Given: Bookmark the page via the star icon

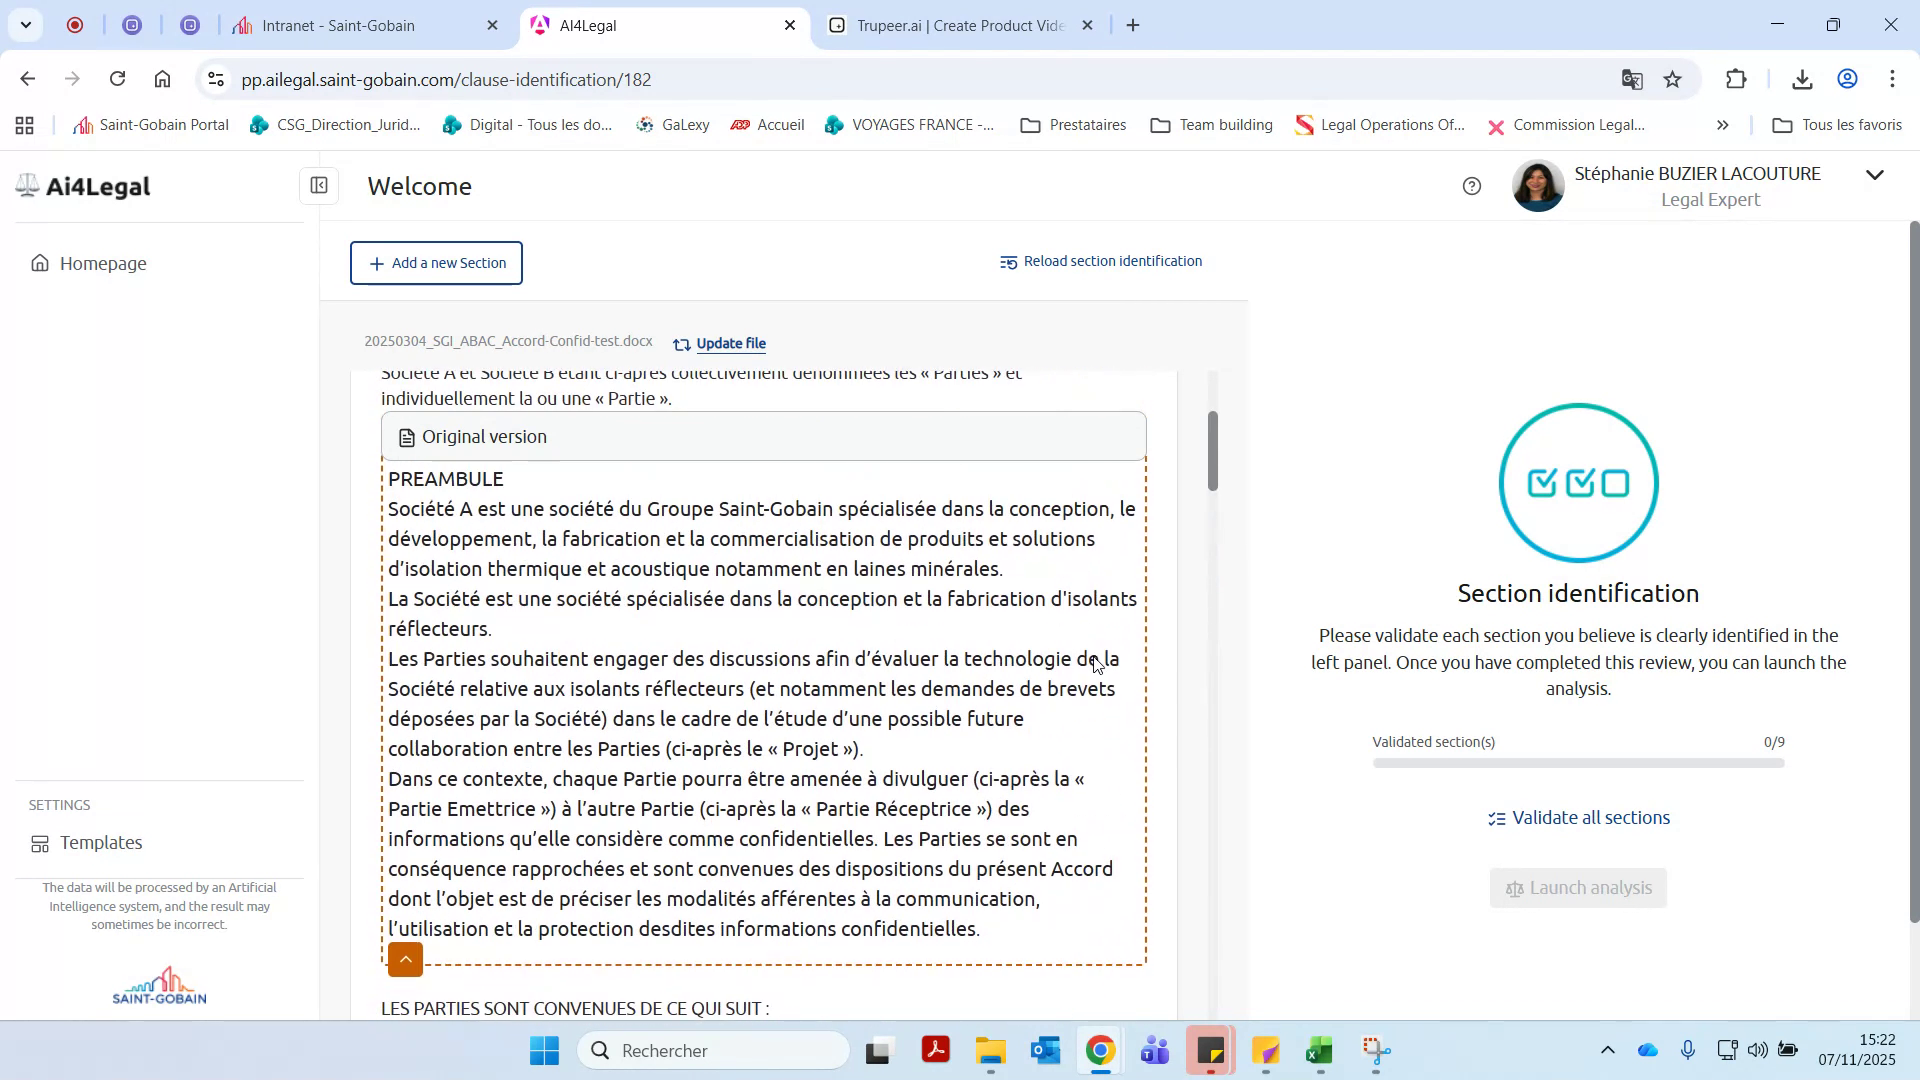Looking at the screenshot, I should 1673,79.
